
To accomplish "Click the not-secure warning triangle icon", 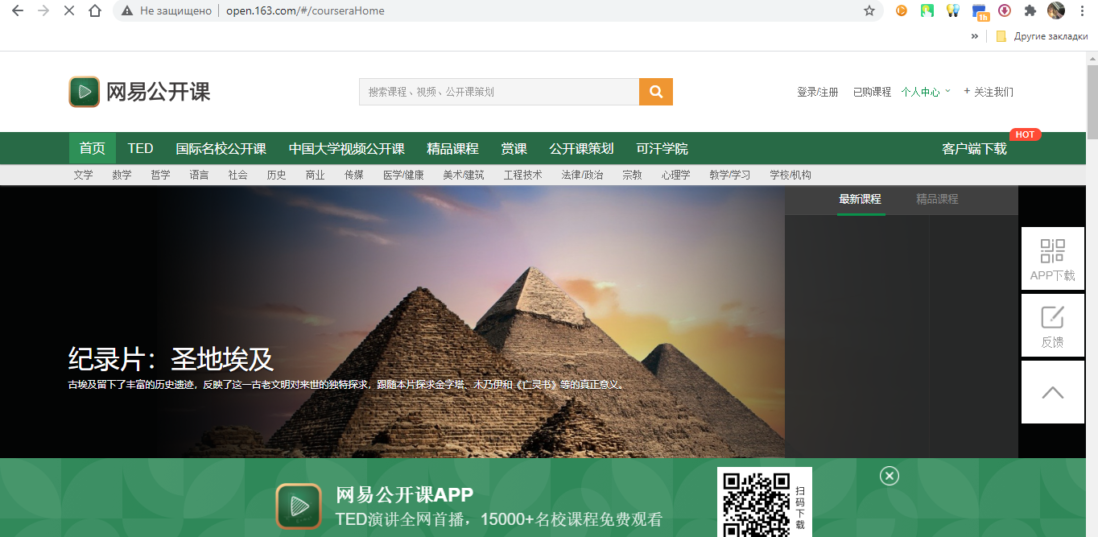I will [x=127, y=11].
